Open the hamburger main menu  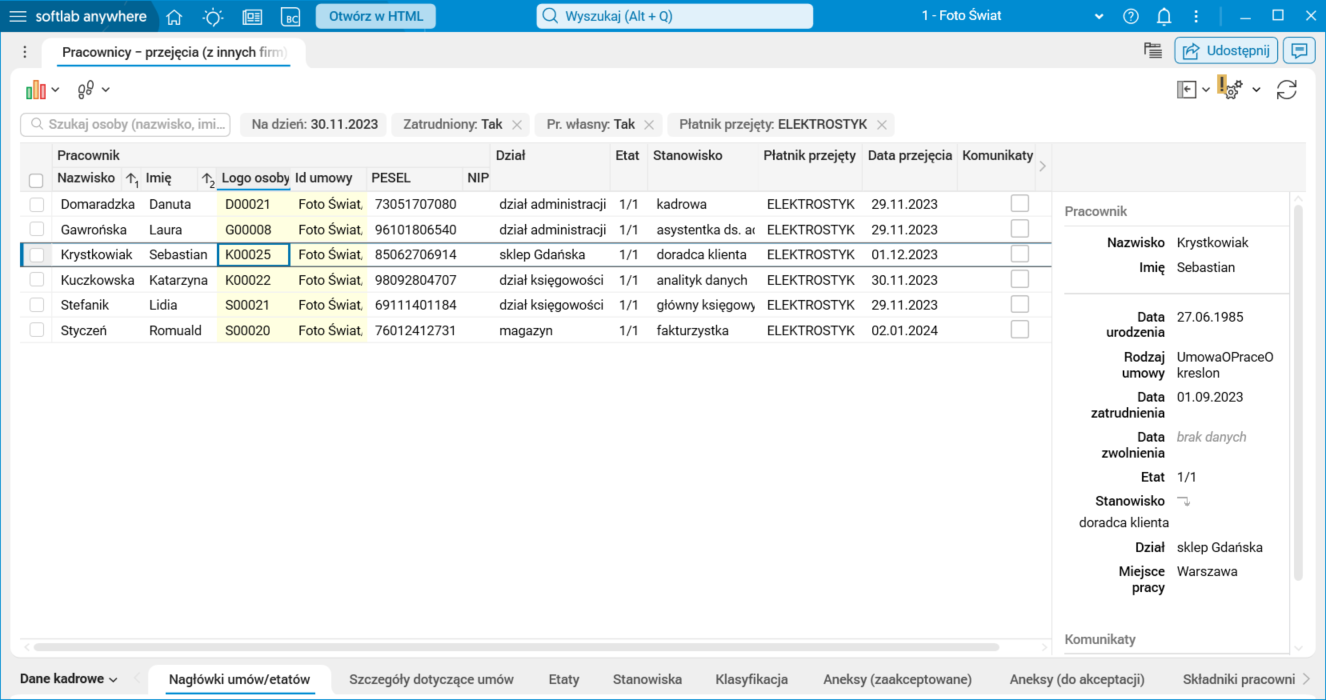(18, 16)
